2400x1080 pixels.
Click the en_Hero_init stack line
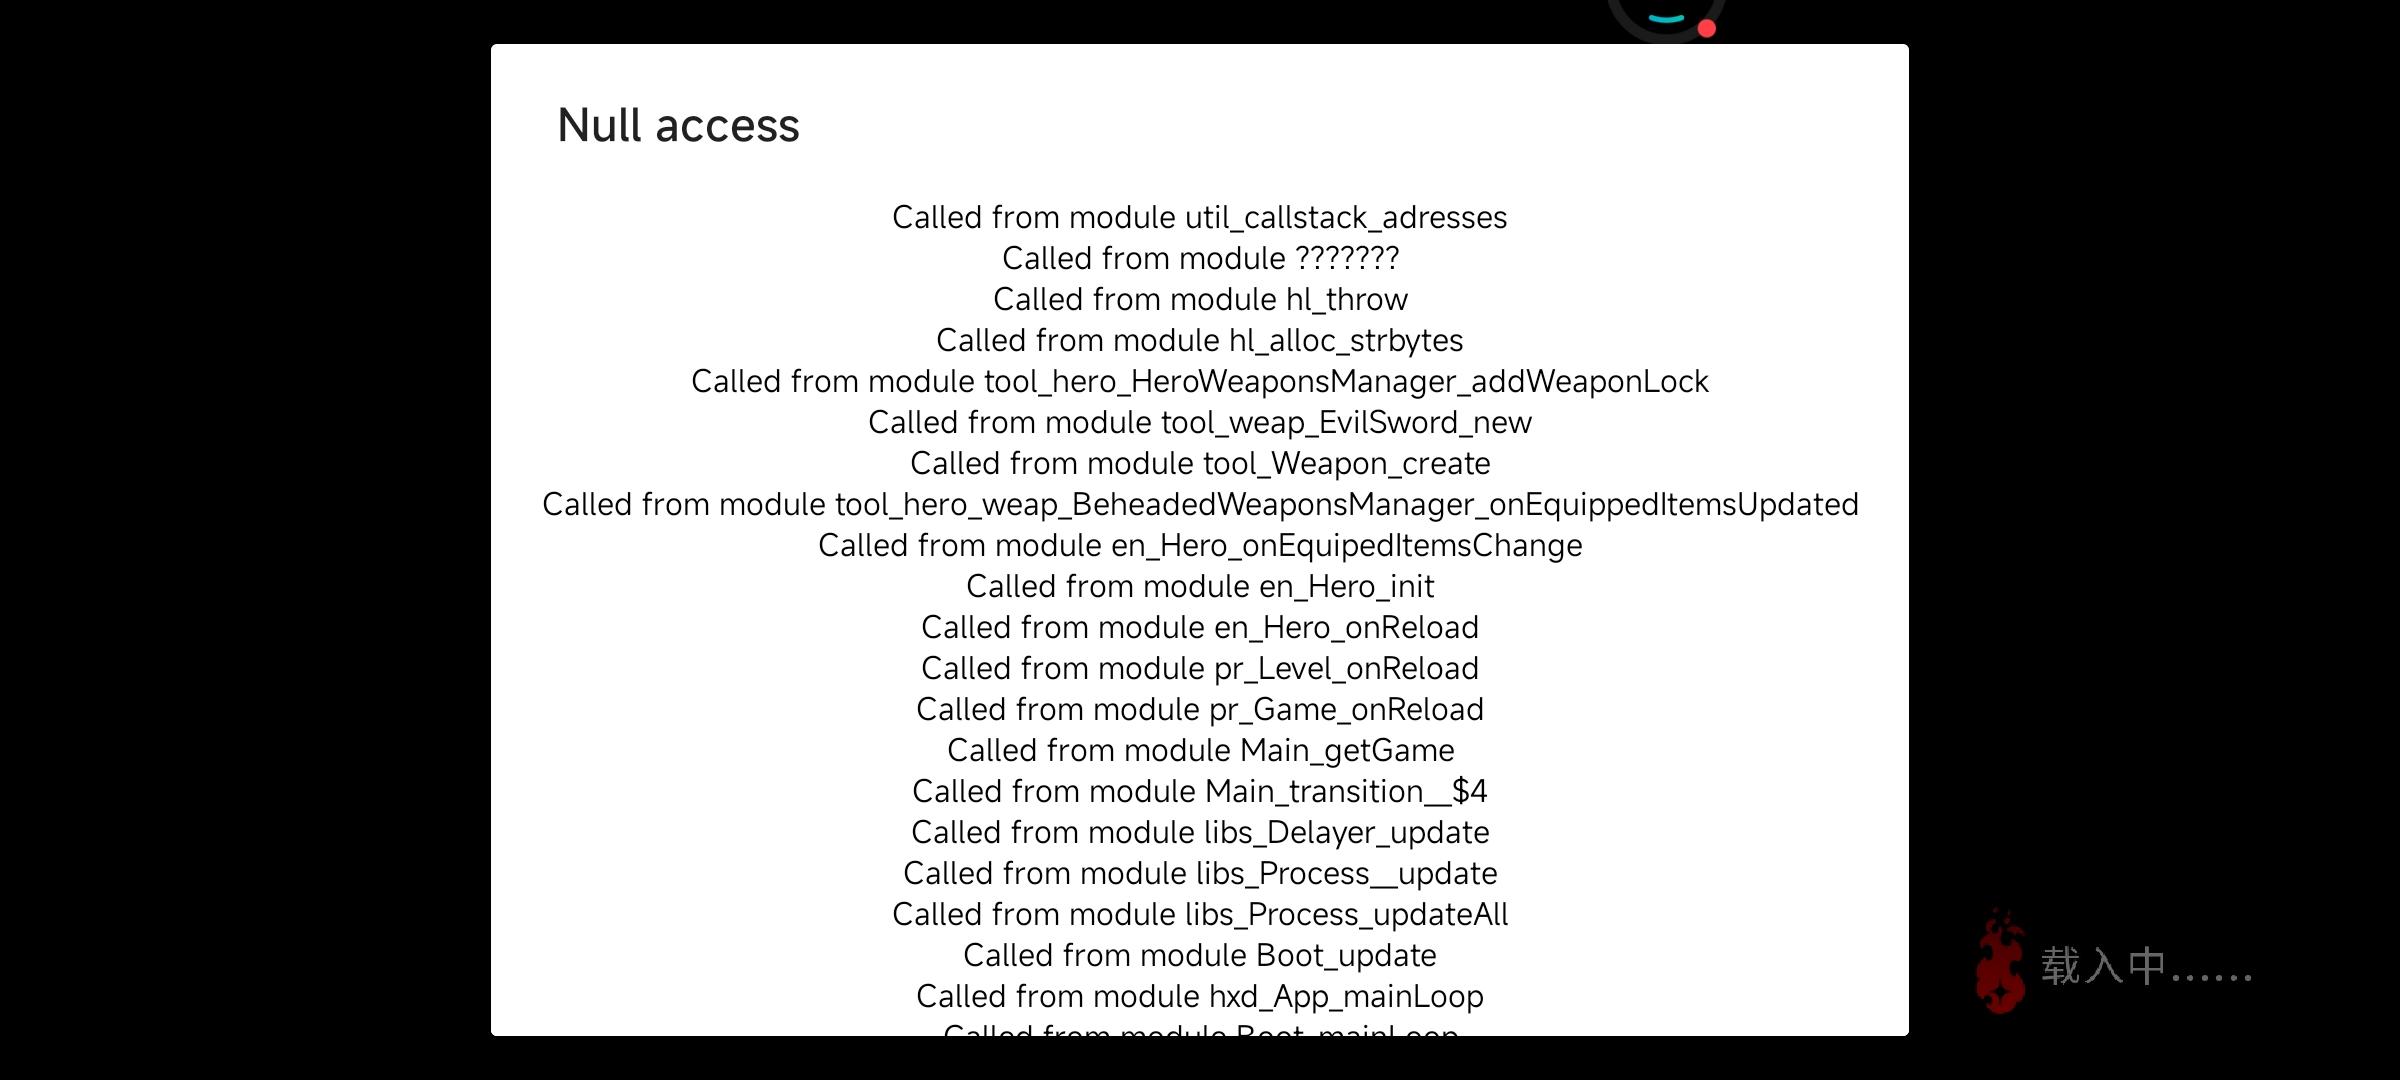tap(1199, 587)
